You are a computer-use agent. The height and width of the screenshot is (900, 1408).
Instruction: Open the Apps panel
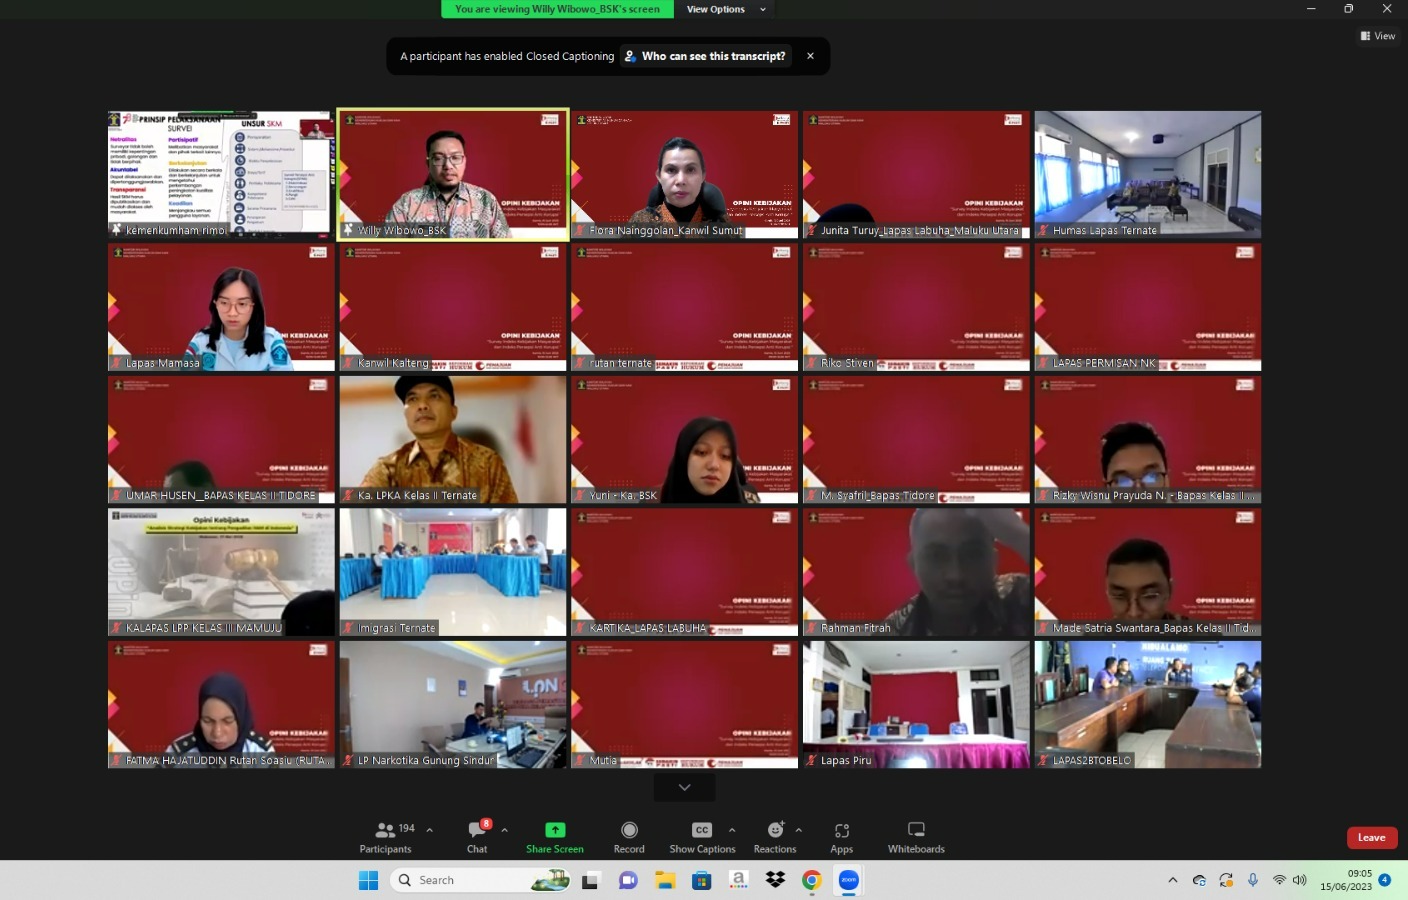[x=842, y=837]
